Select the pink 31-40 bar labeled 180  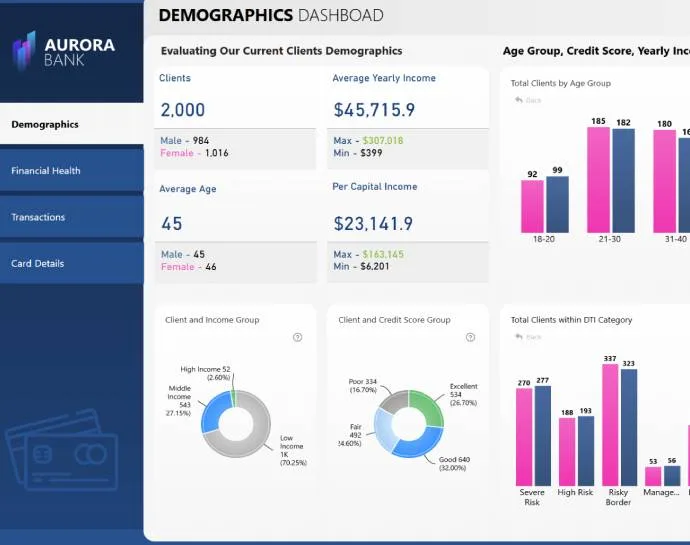pos(664,181)
